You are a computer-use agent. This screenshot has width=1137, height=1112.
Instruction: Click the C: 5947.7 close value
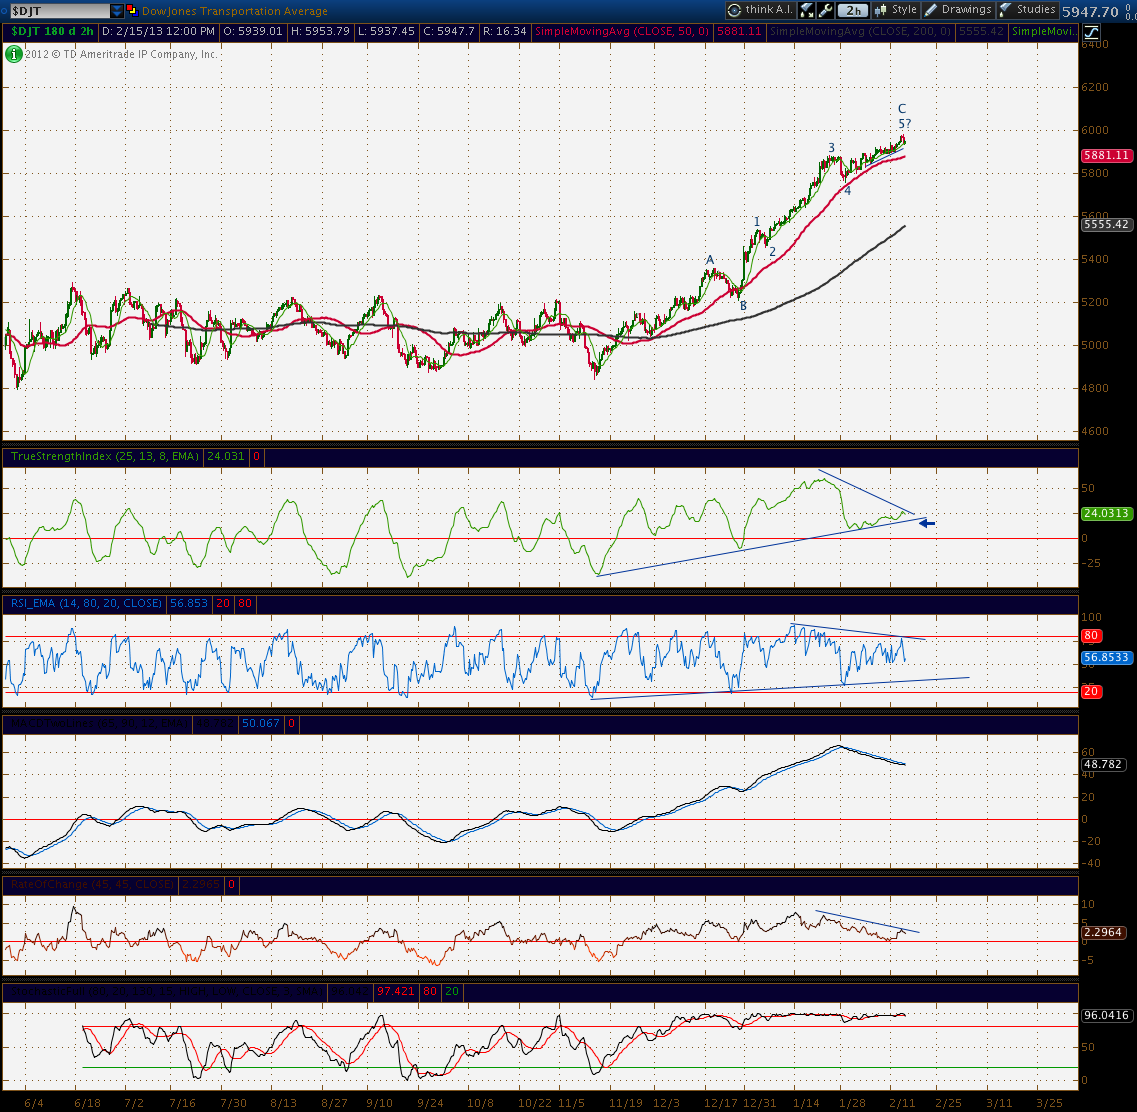448,31
